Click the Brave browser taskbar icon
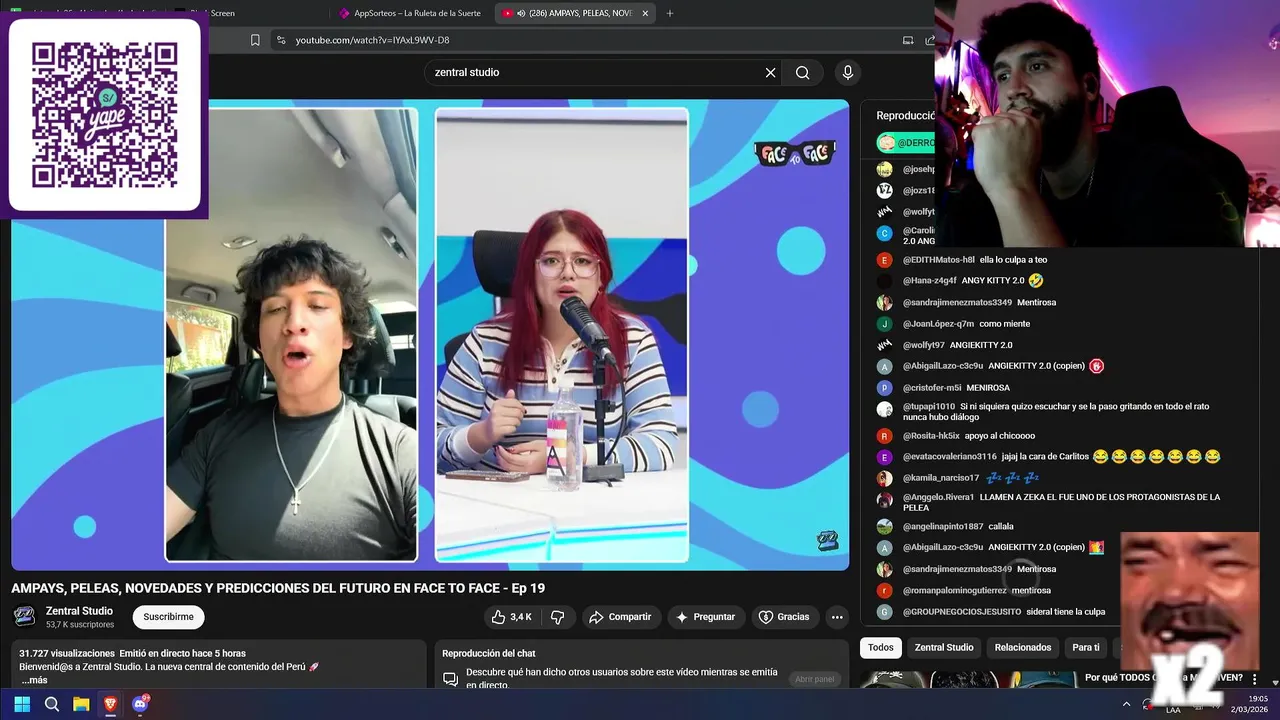Viewport: 1280px width, 720px height. 110,704
